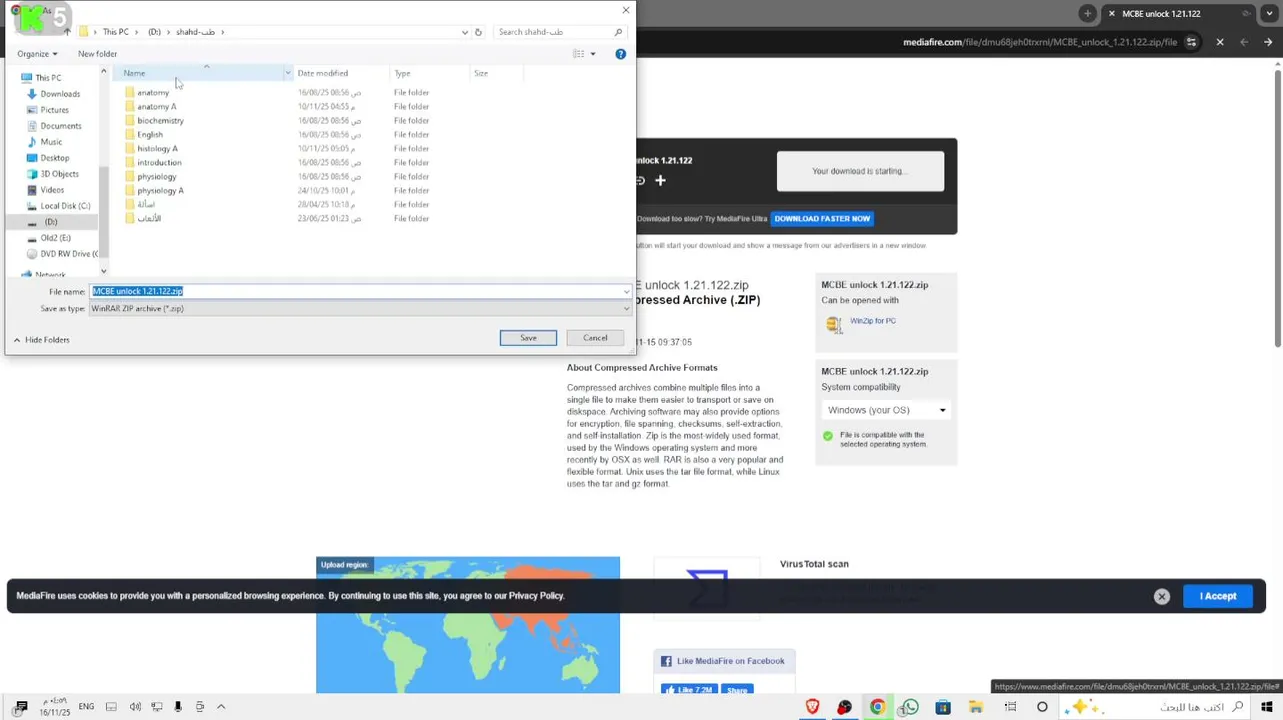Sort by Date modified column header
The width and height of the screenshot is (1283, 720).
tap(340, 73)
